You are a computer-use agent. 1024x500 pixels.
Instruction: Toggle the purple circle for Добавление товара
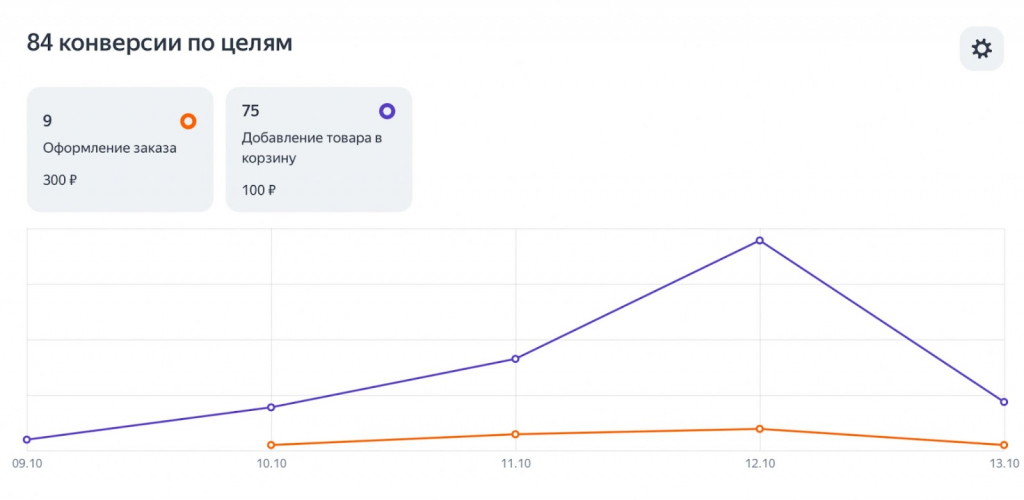[x=387, y=111]
